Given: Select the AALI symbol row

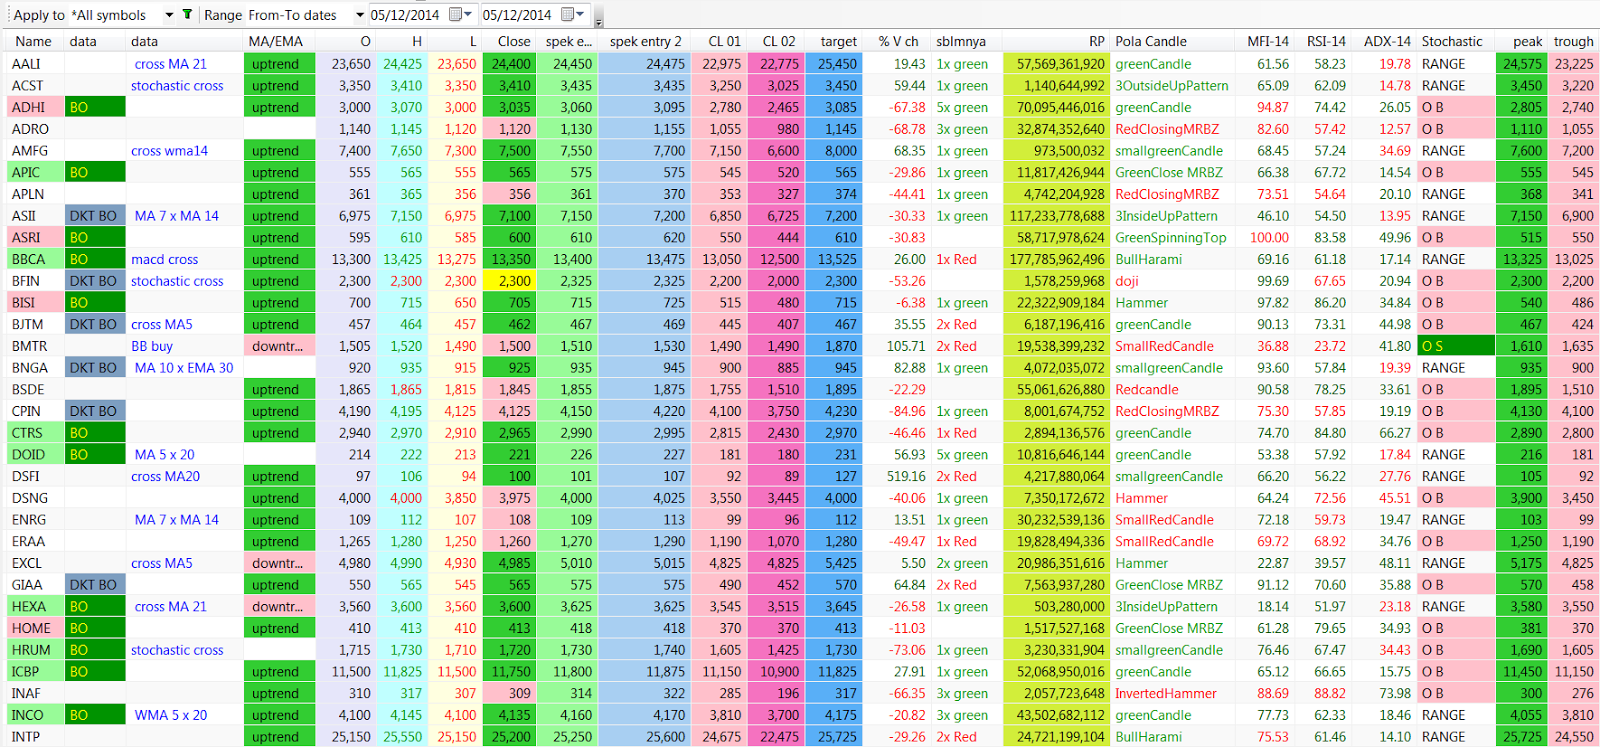Looking at the screenshot, I should pos(800,63).
